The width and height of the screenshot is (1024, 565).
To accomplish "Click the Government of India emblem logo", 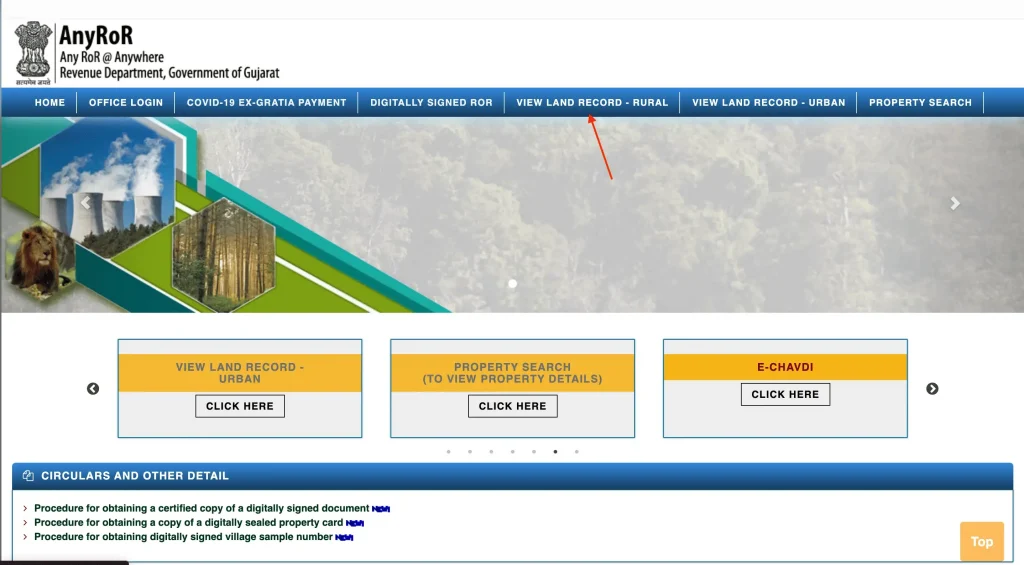I will [x=33, y=52].
